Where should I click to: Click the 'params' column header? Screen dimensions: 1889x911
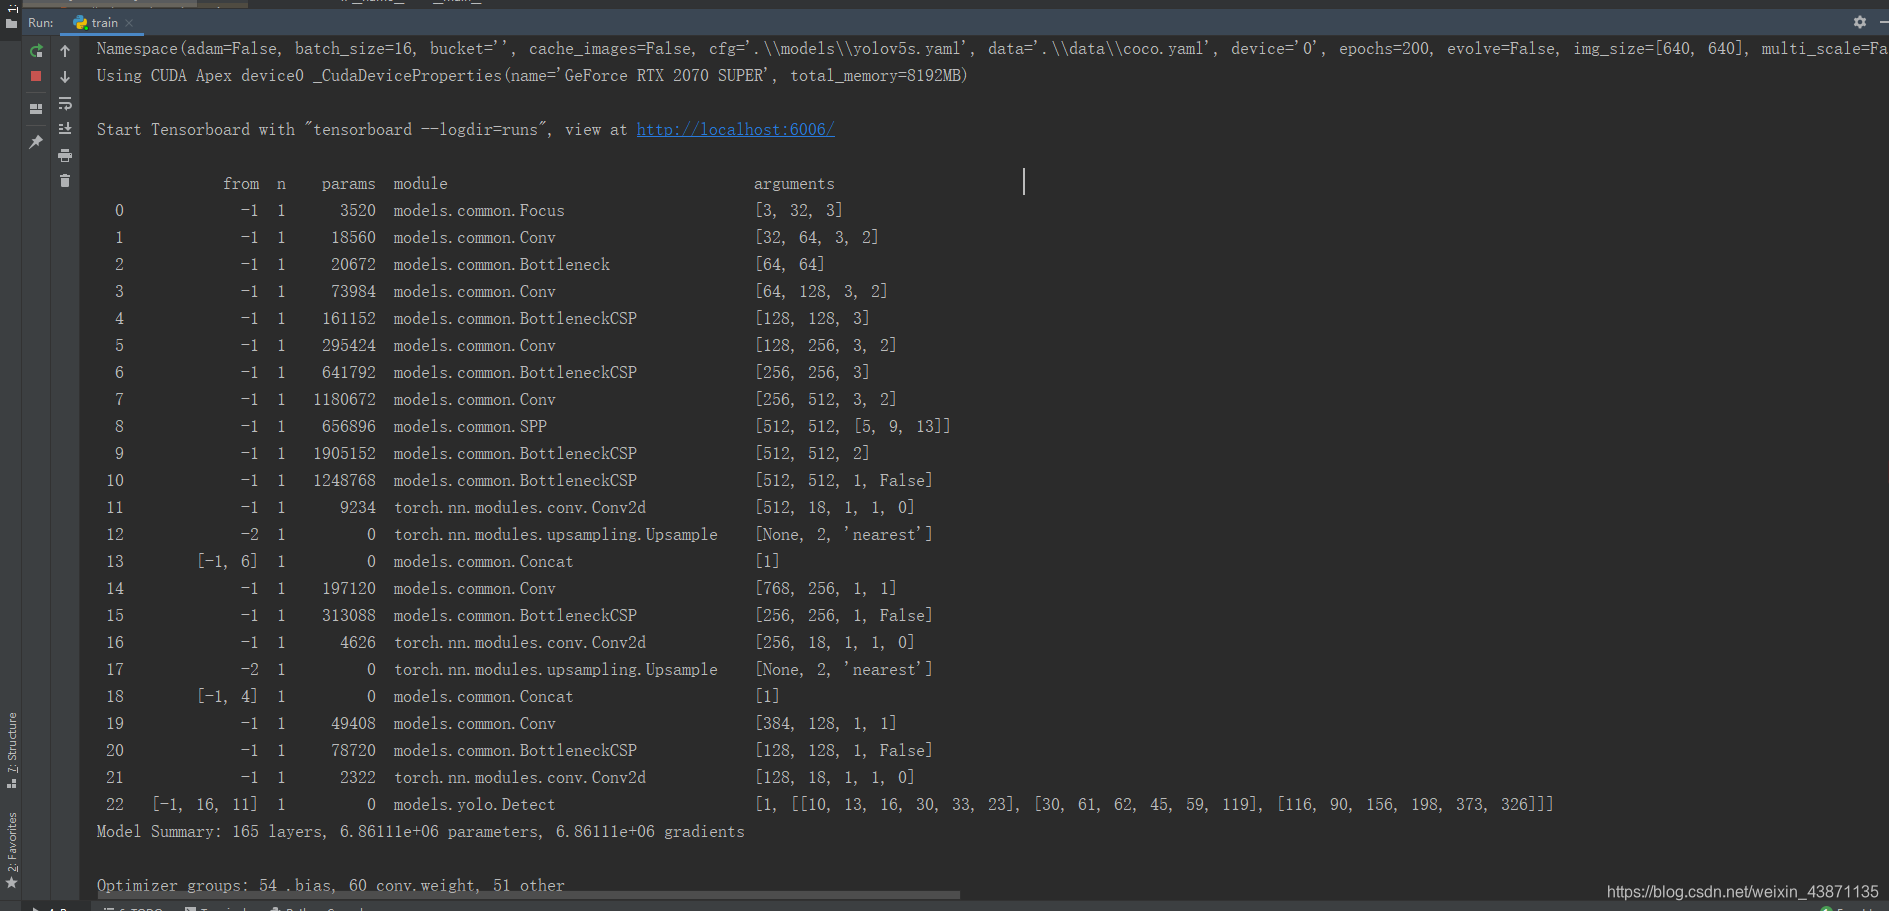pos(348,184)
